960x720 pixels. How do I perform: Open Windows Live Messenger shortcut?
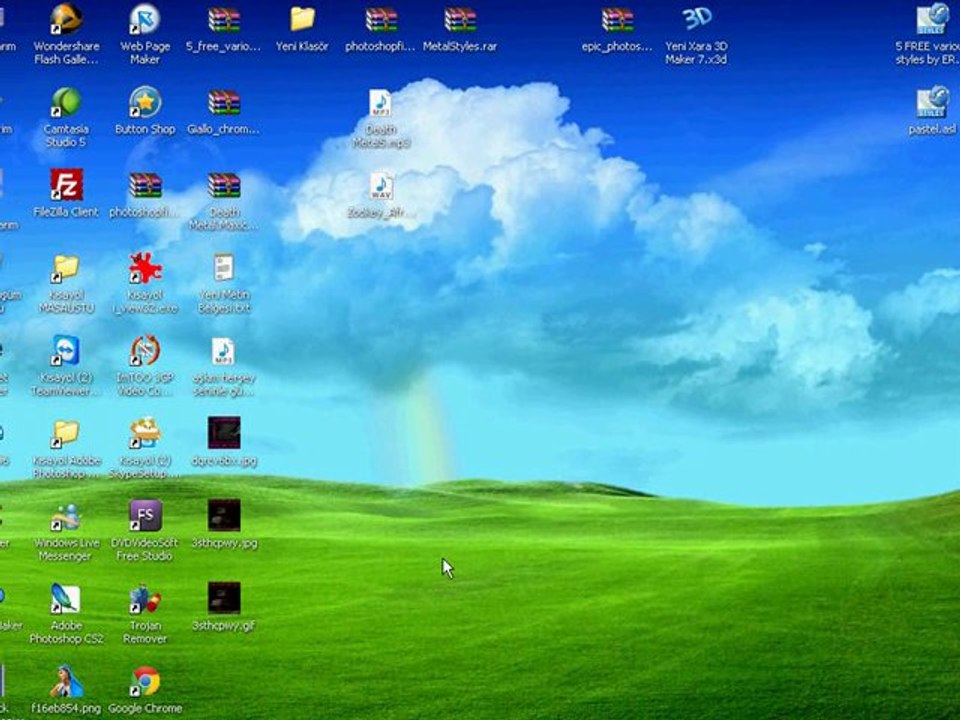66,516
